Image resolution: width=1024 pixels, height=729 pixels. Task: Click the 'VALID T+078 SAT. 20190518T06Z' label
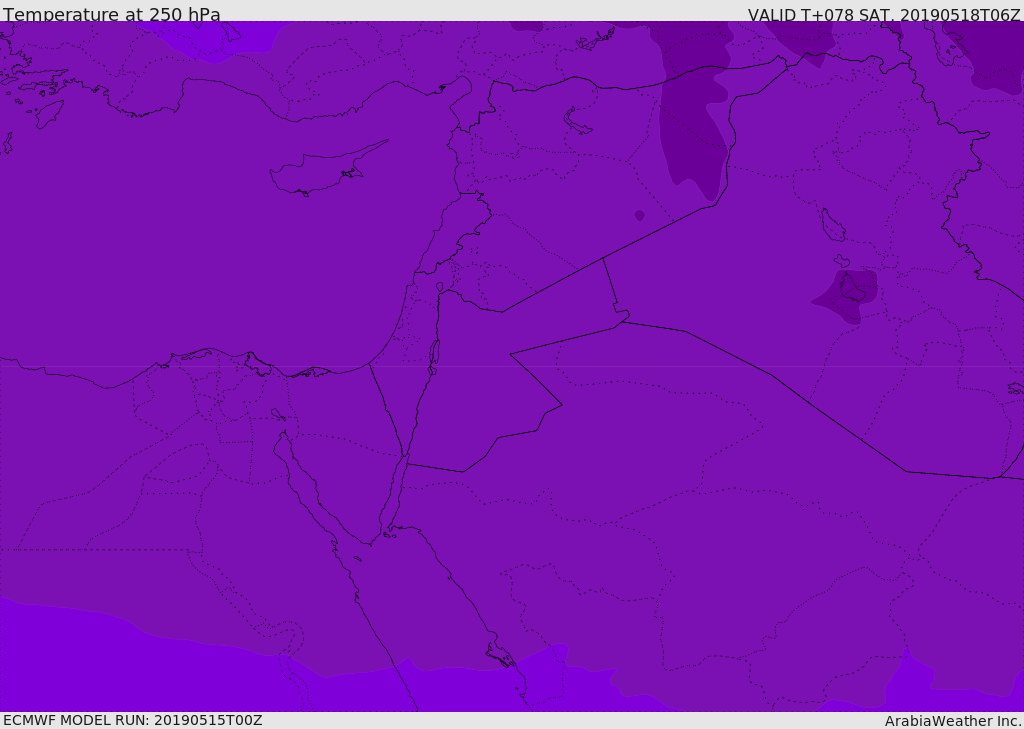point(884,14)
